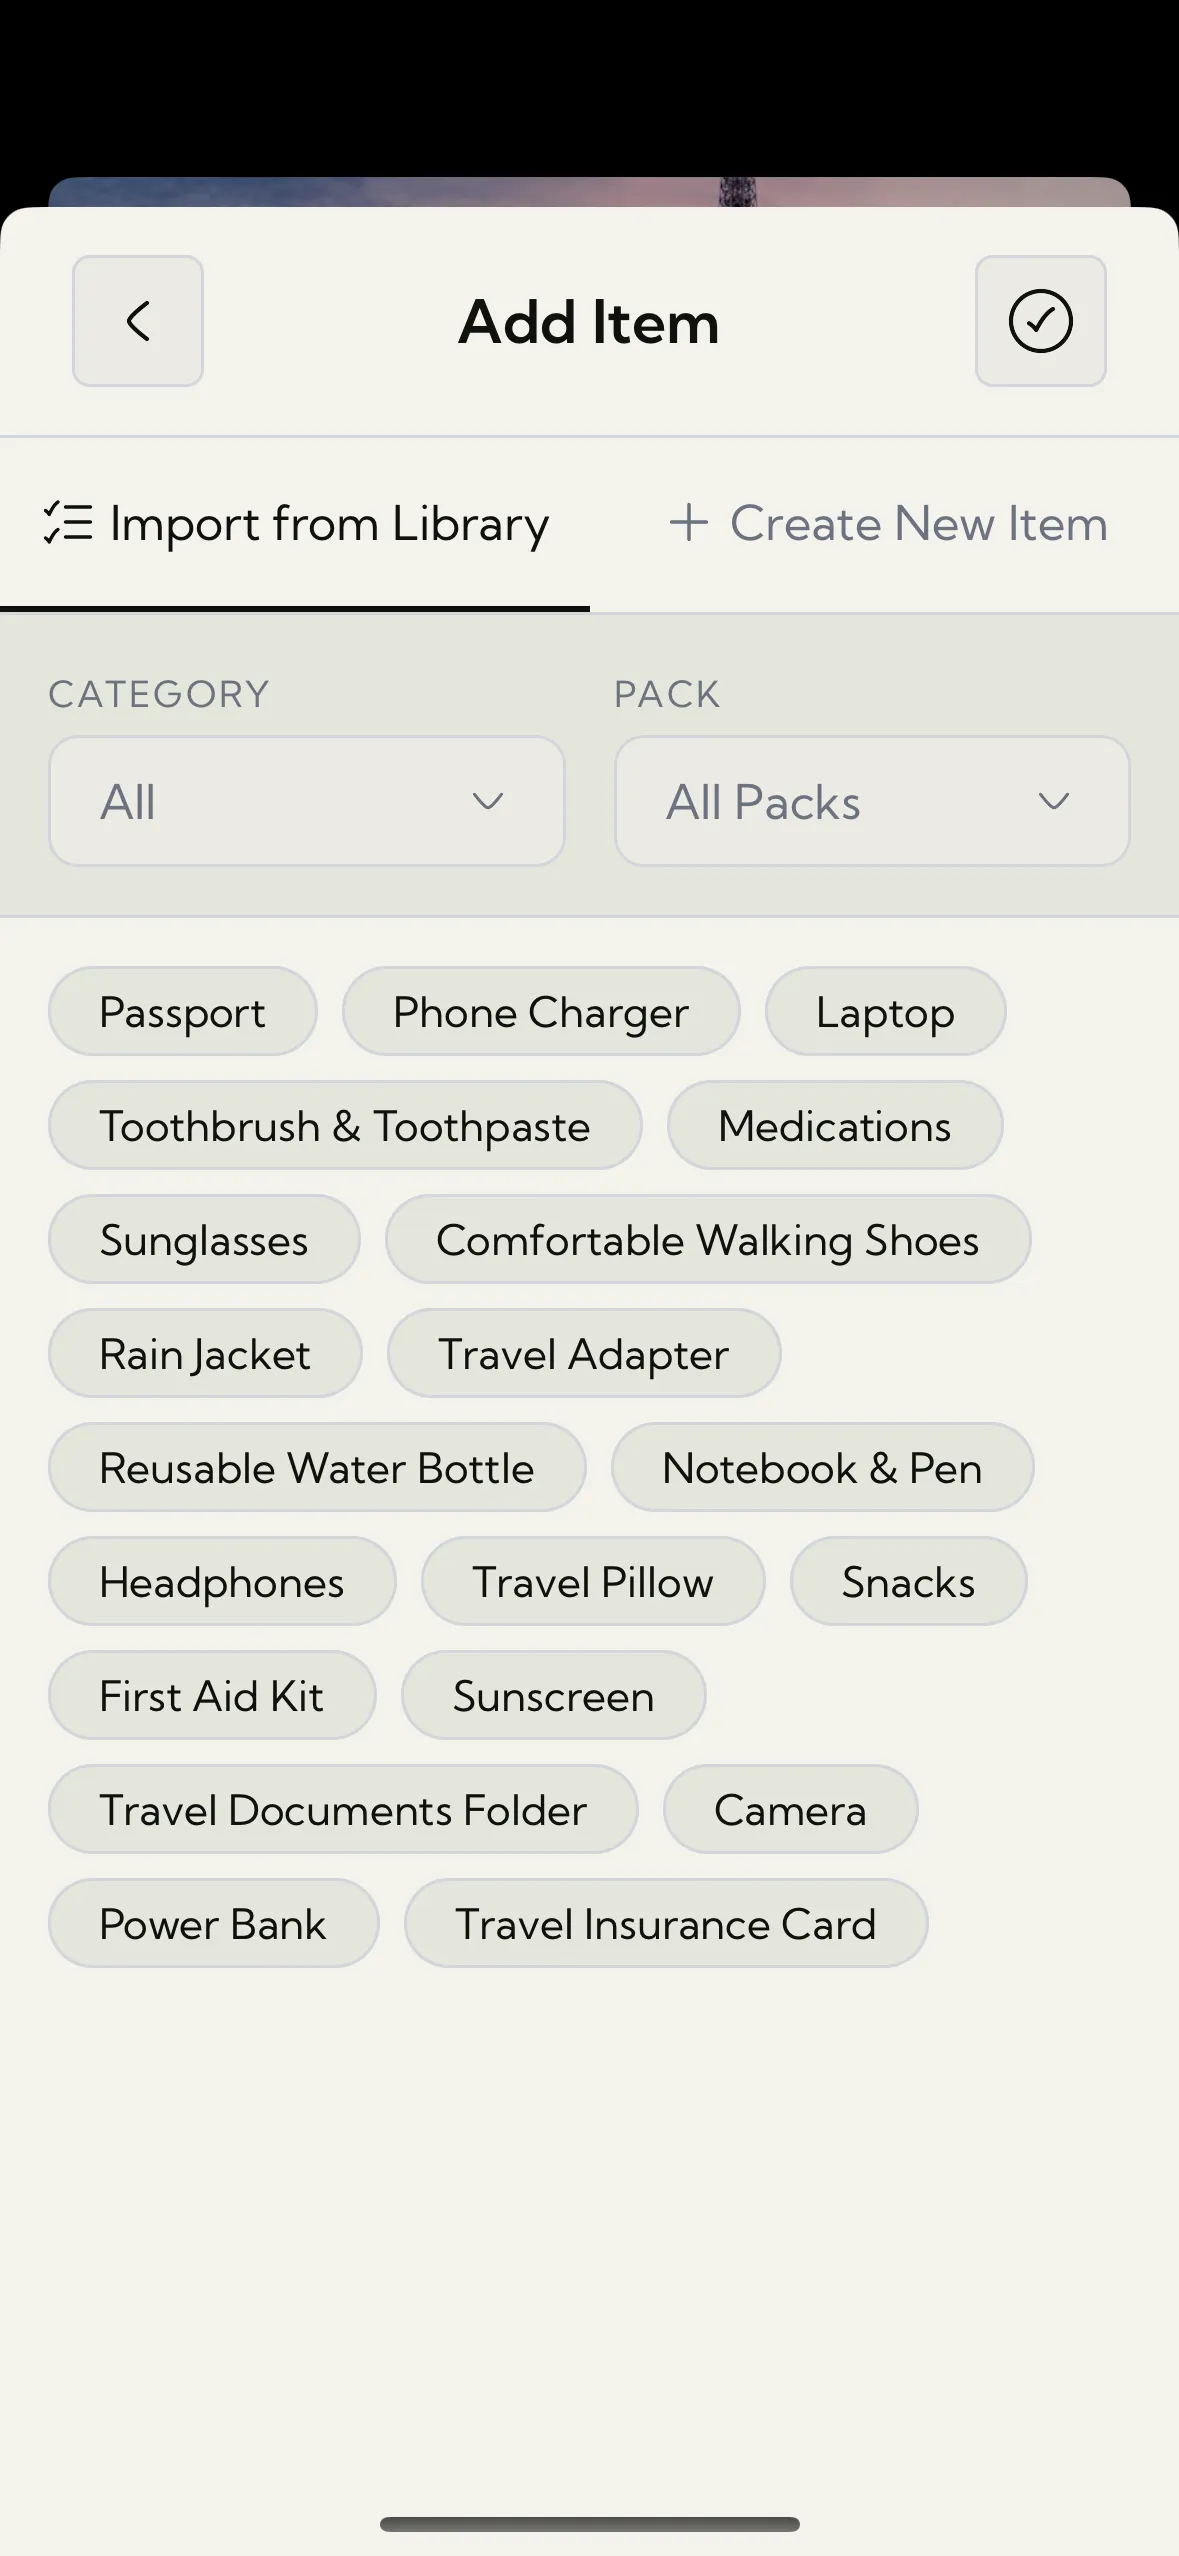The image size is (1179, 2556).
Task: Tap the home indicator bar
Action: tap(589, 2524)
